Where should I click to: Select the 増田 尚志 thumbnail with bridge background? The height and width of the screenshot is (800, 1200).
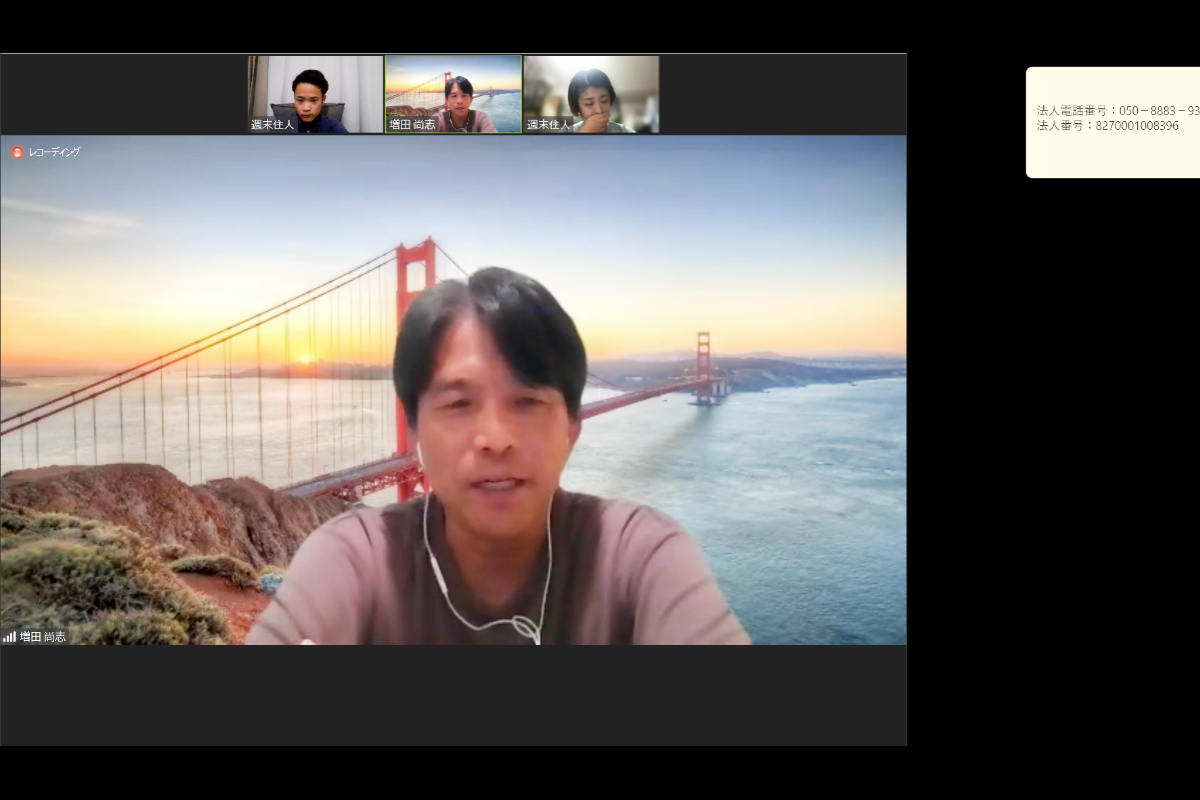453,93
